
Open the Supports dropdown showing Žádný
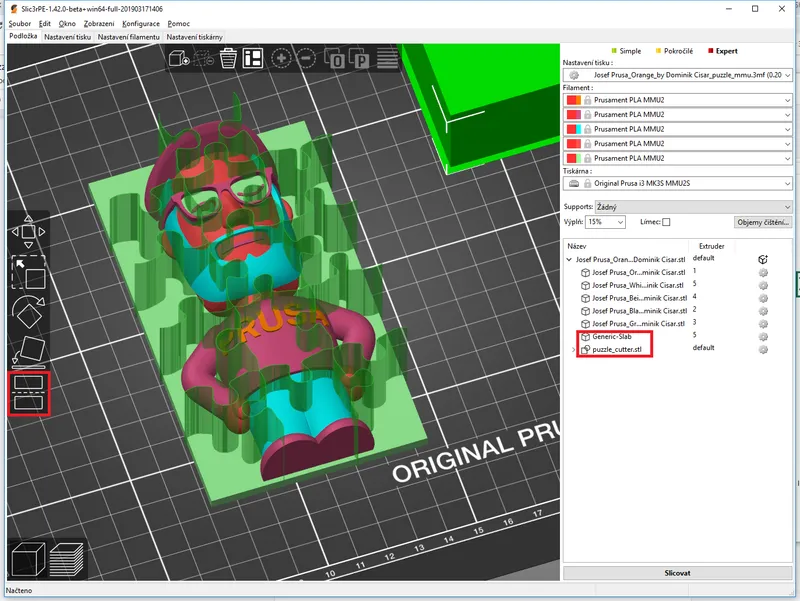click(693, 206)
